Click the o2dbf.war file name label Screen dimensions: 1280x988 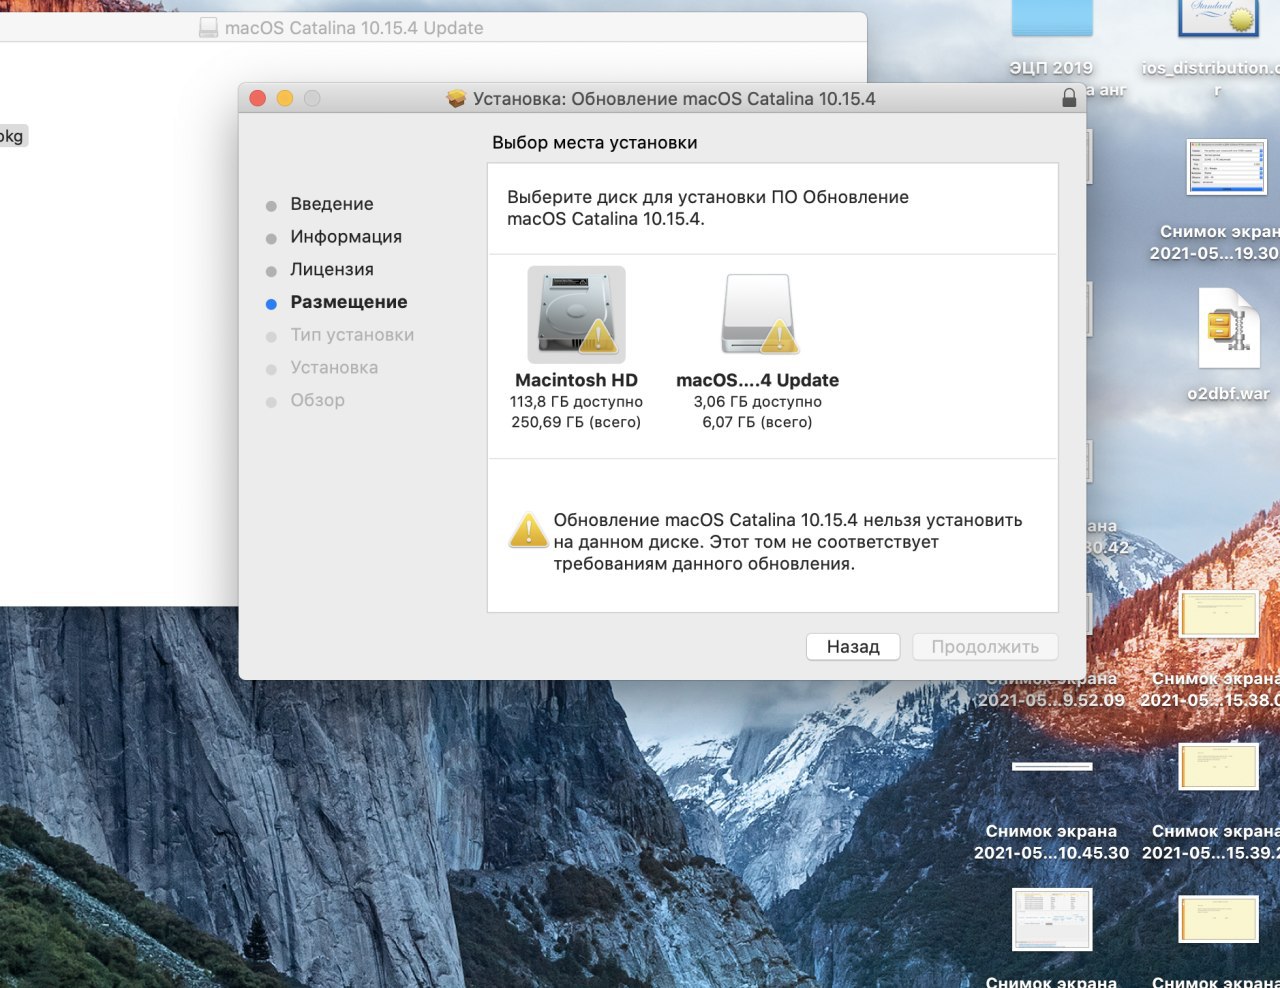tap(1228, 394)
